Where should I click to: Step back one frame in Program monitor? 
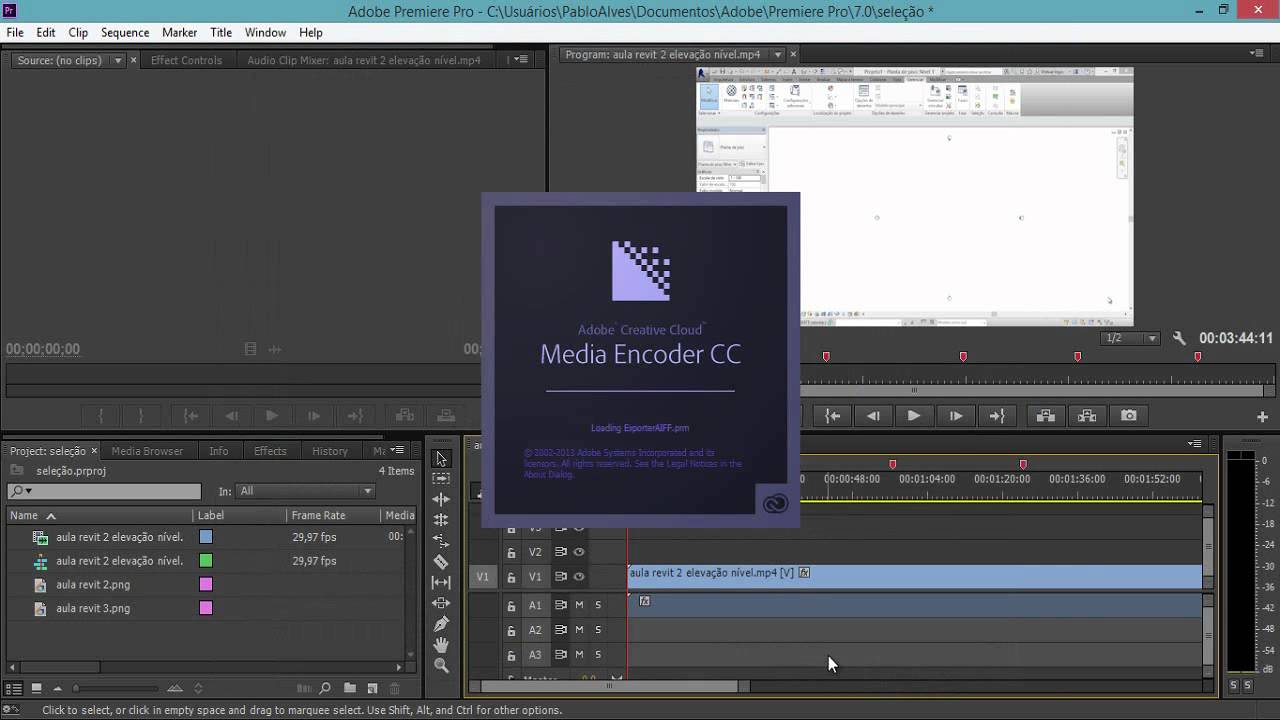[x=873, y=416]
